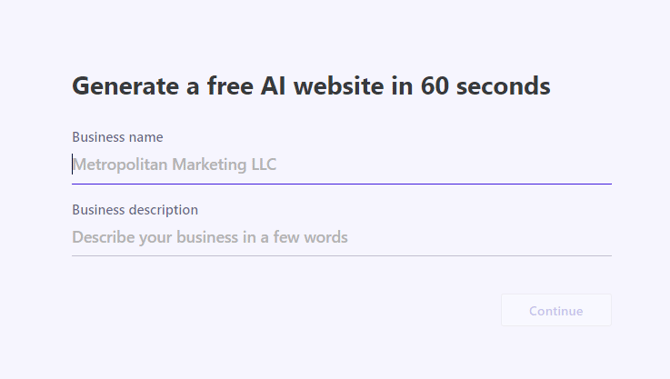Click the gray underline under Business description field
670x379 pixels.
[x=341, y=256]
